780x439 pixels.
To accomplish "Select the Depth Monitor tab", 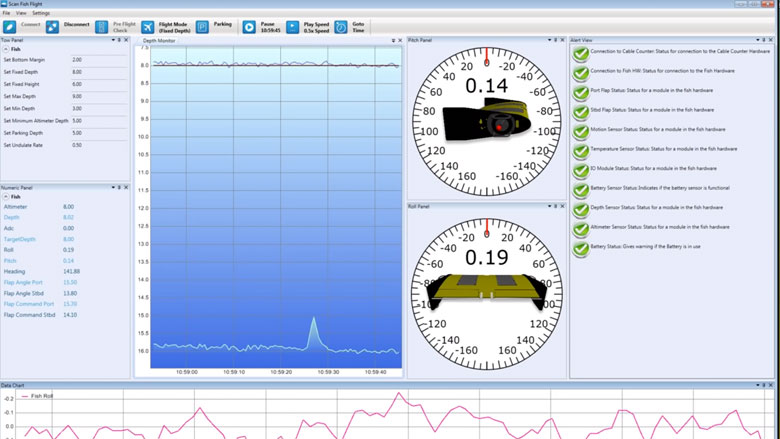I will pyautogui.click(x=159, y=41).
